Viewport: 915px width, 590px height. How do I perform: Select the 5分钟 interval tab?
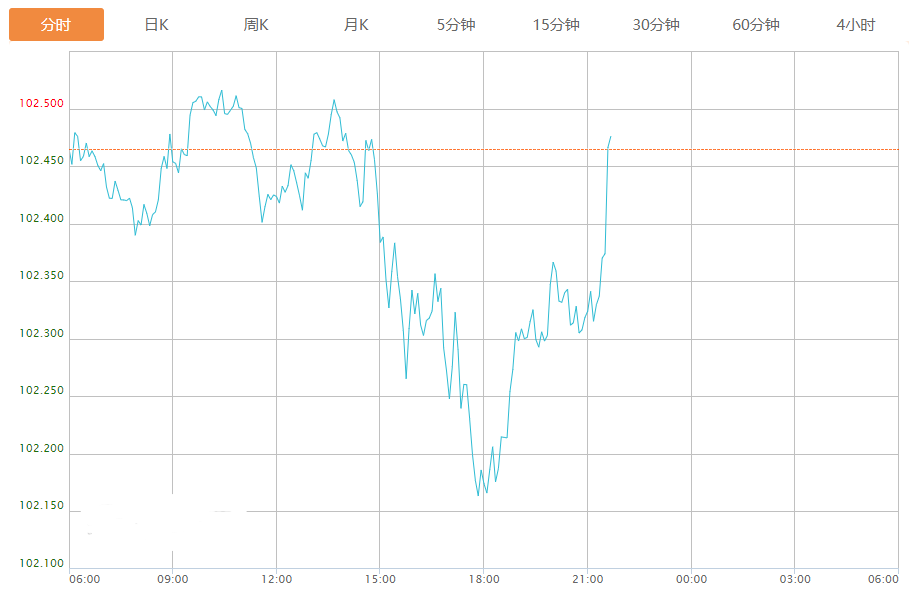pos(456,25)
